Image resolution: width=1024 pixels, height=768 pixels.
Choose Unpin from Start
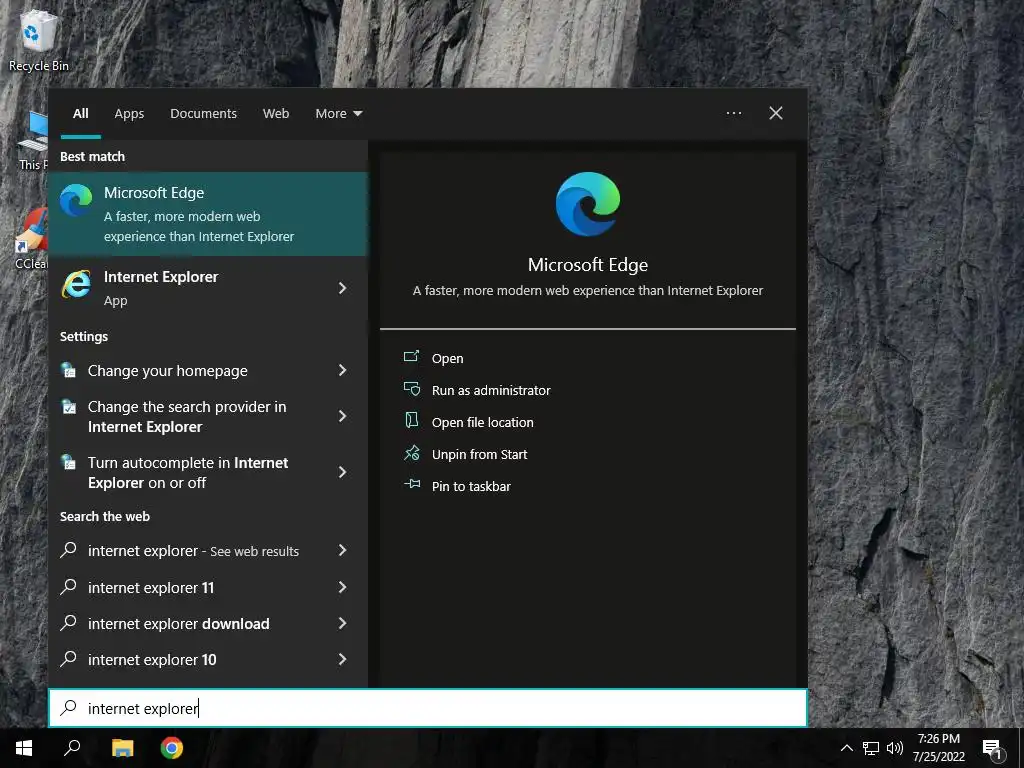[x=479, y=455]
